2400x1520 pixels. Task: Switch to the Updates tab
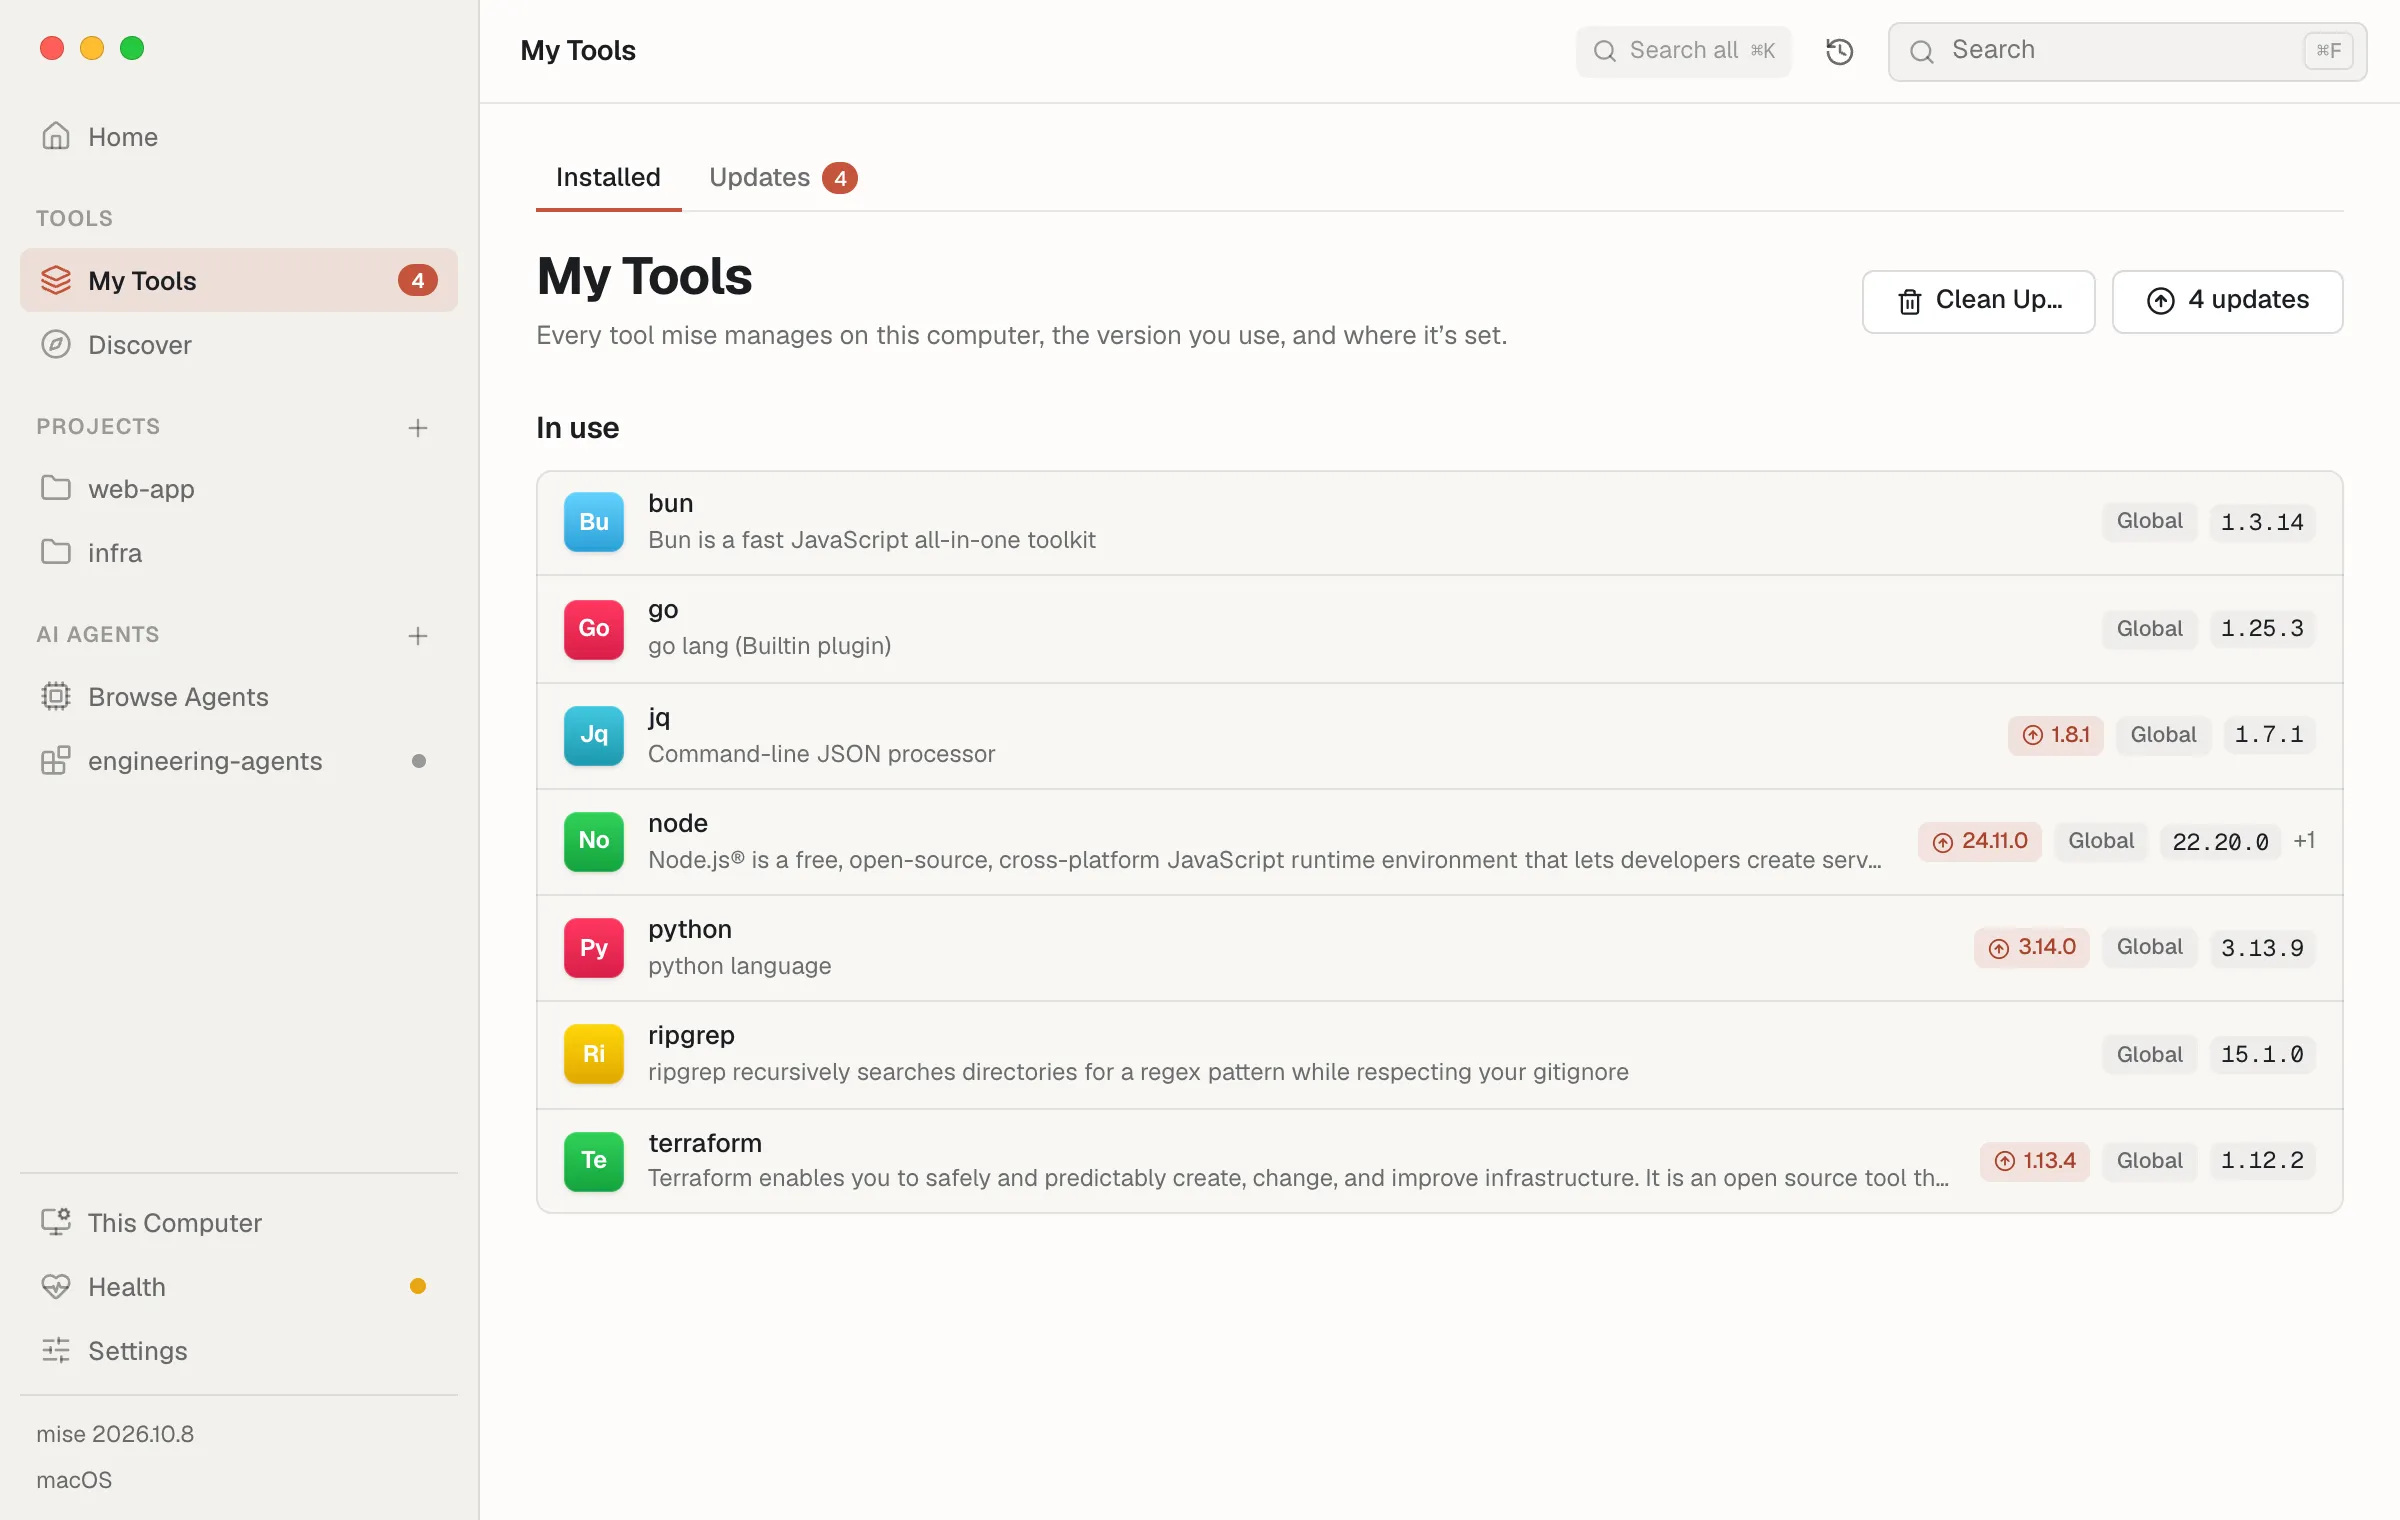(x=783, y=178)
